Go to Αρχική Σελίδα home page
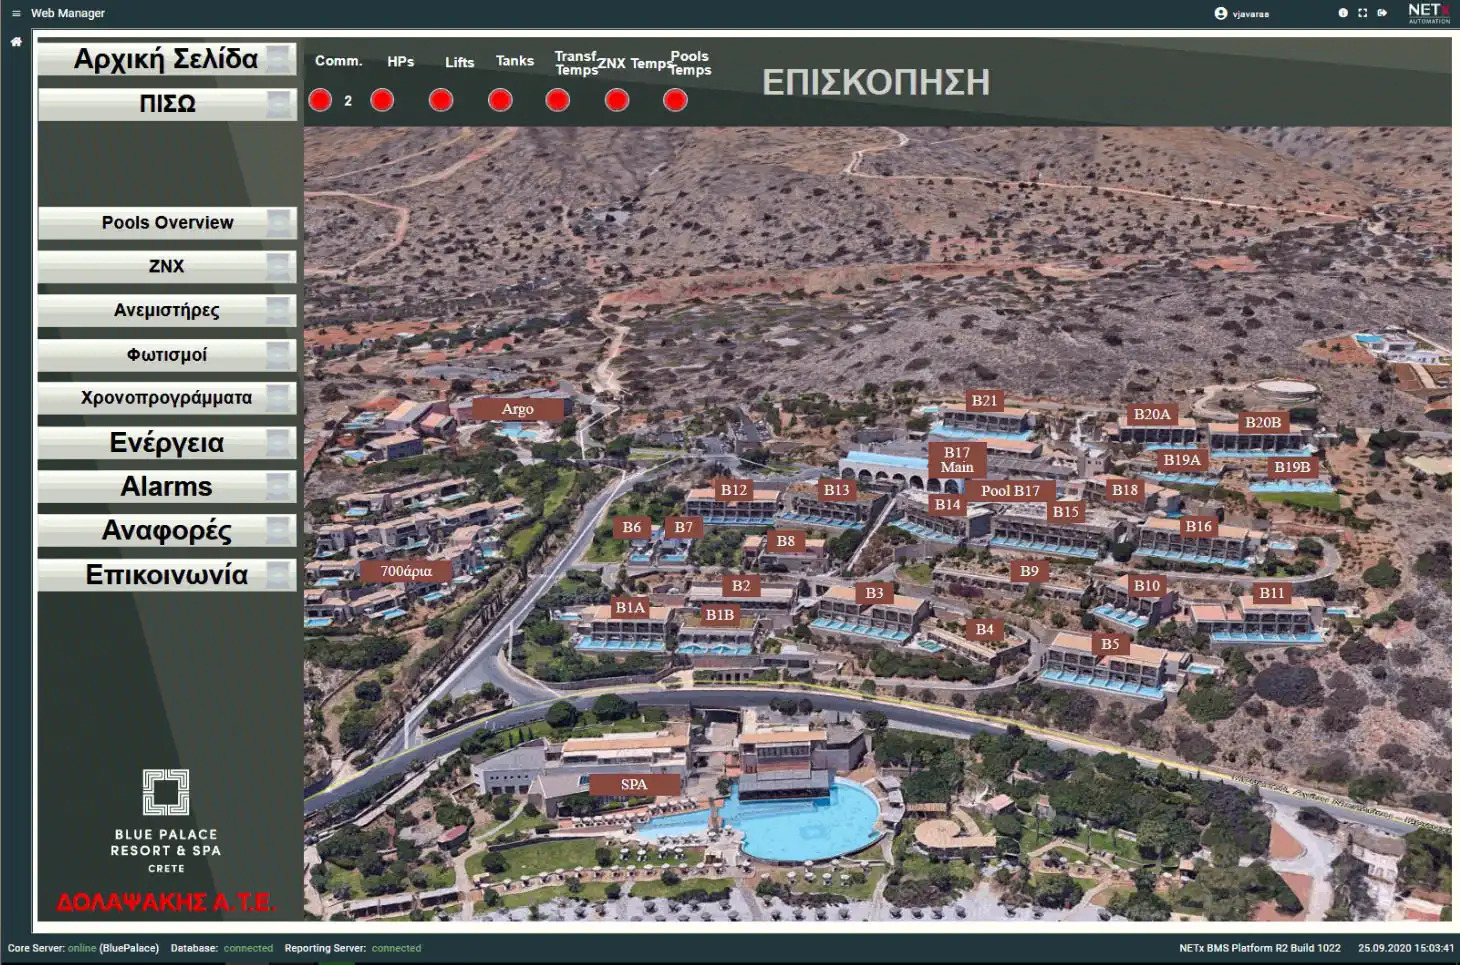The height and width of the screenshot is (965, 1460). [166, 59]
